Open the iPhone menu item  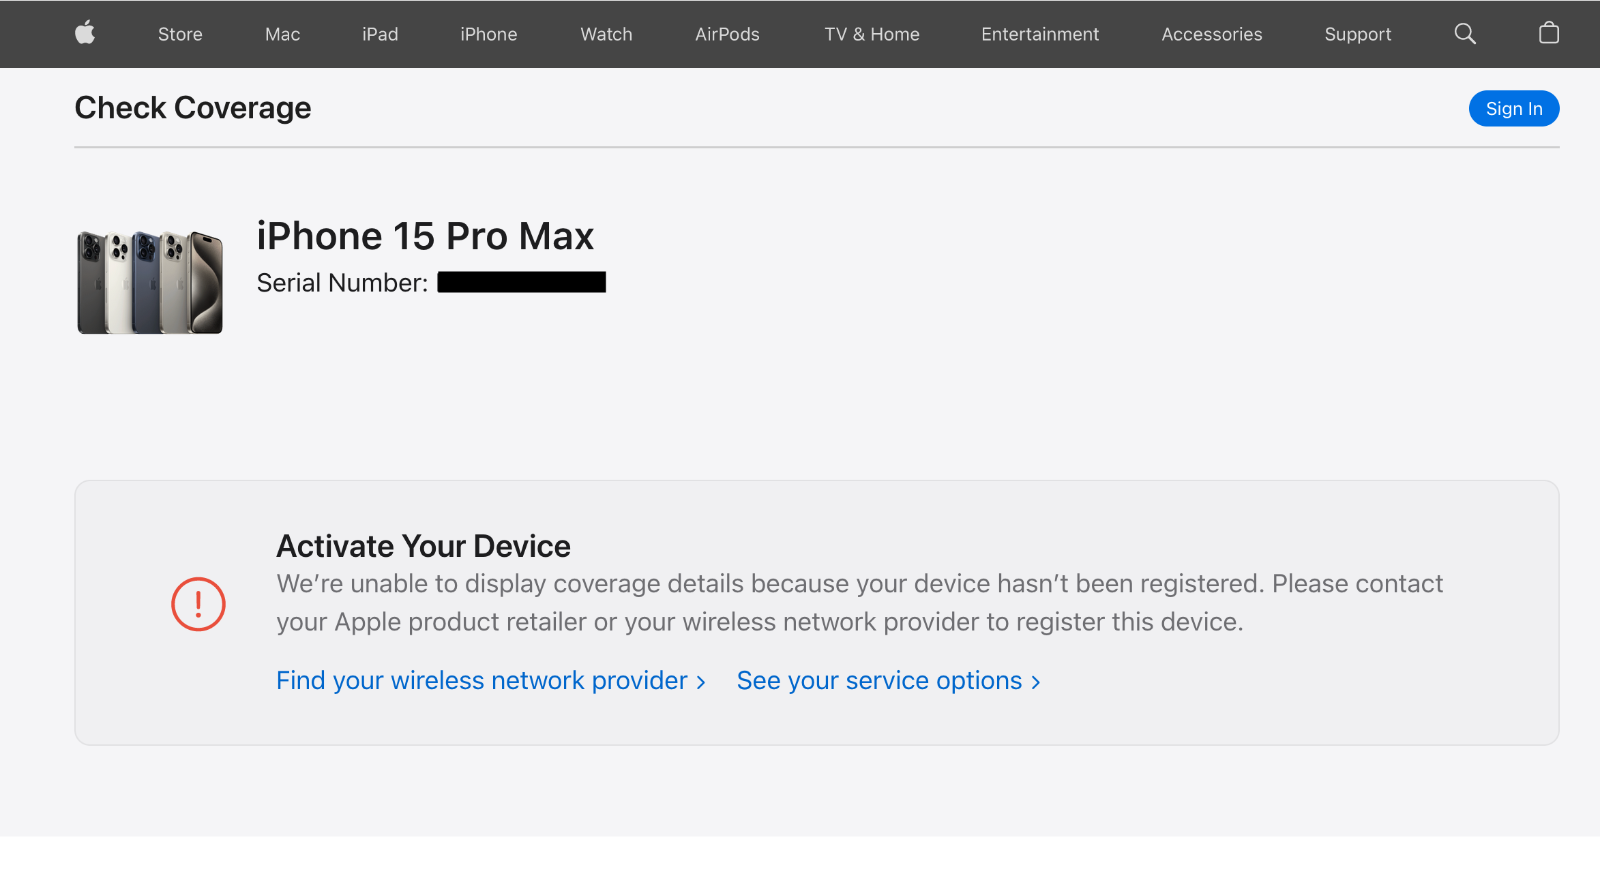489,34
